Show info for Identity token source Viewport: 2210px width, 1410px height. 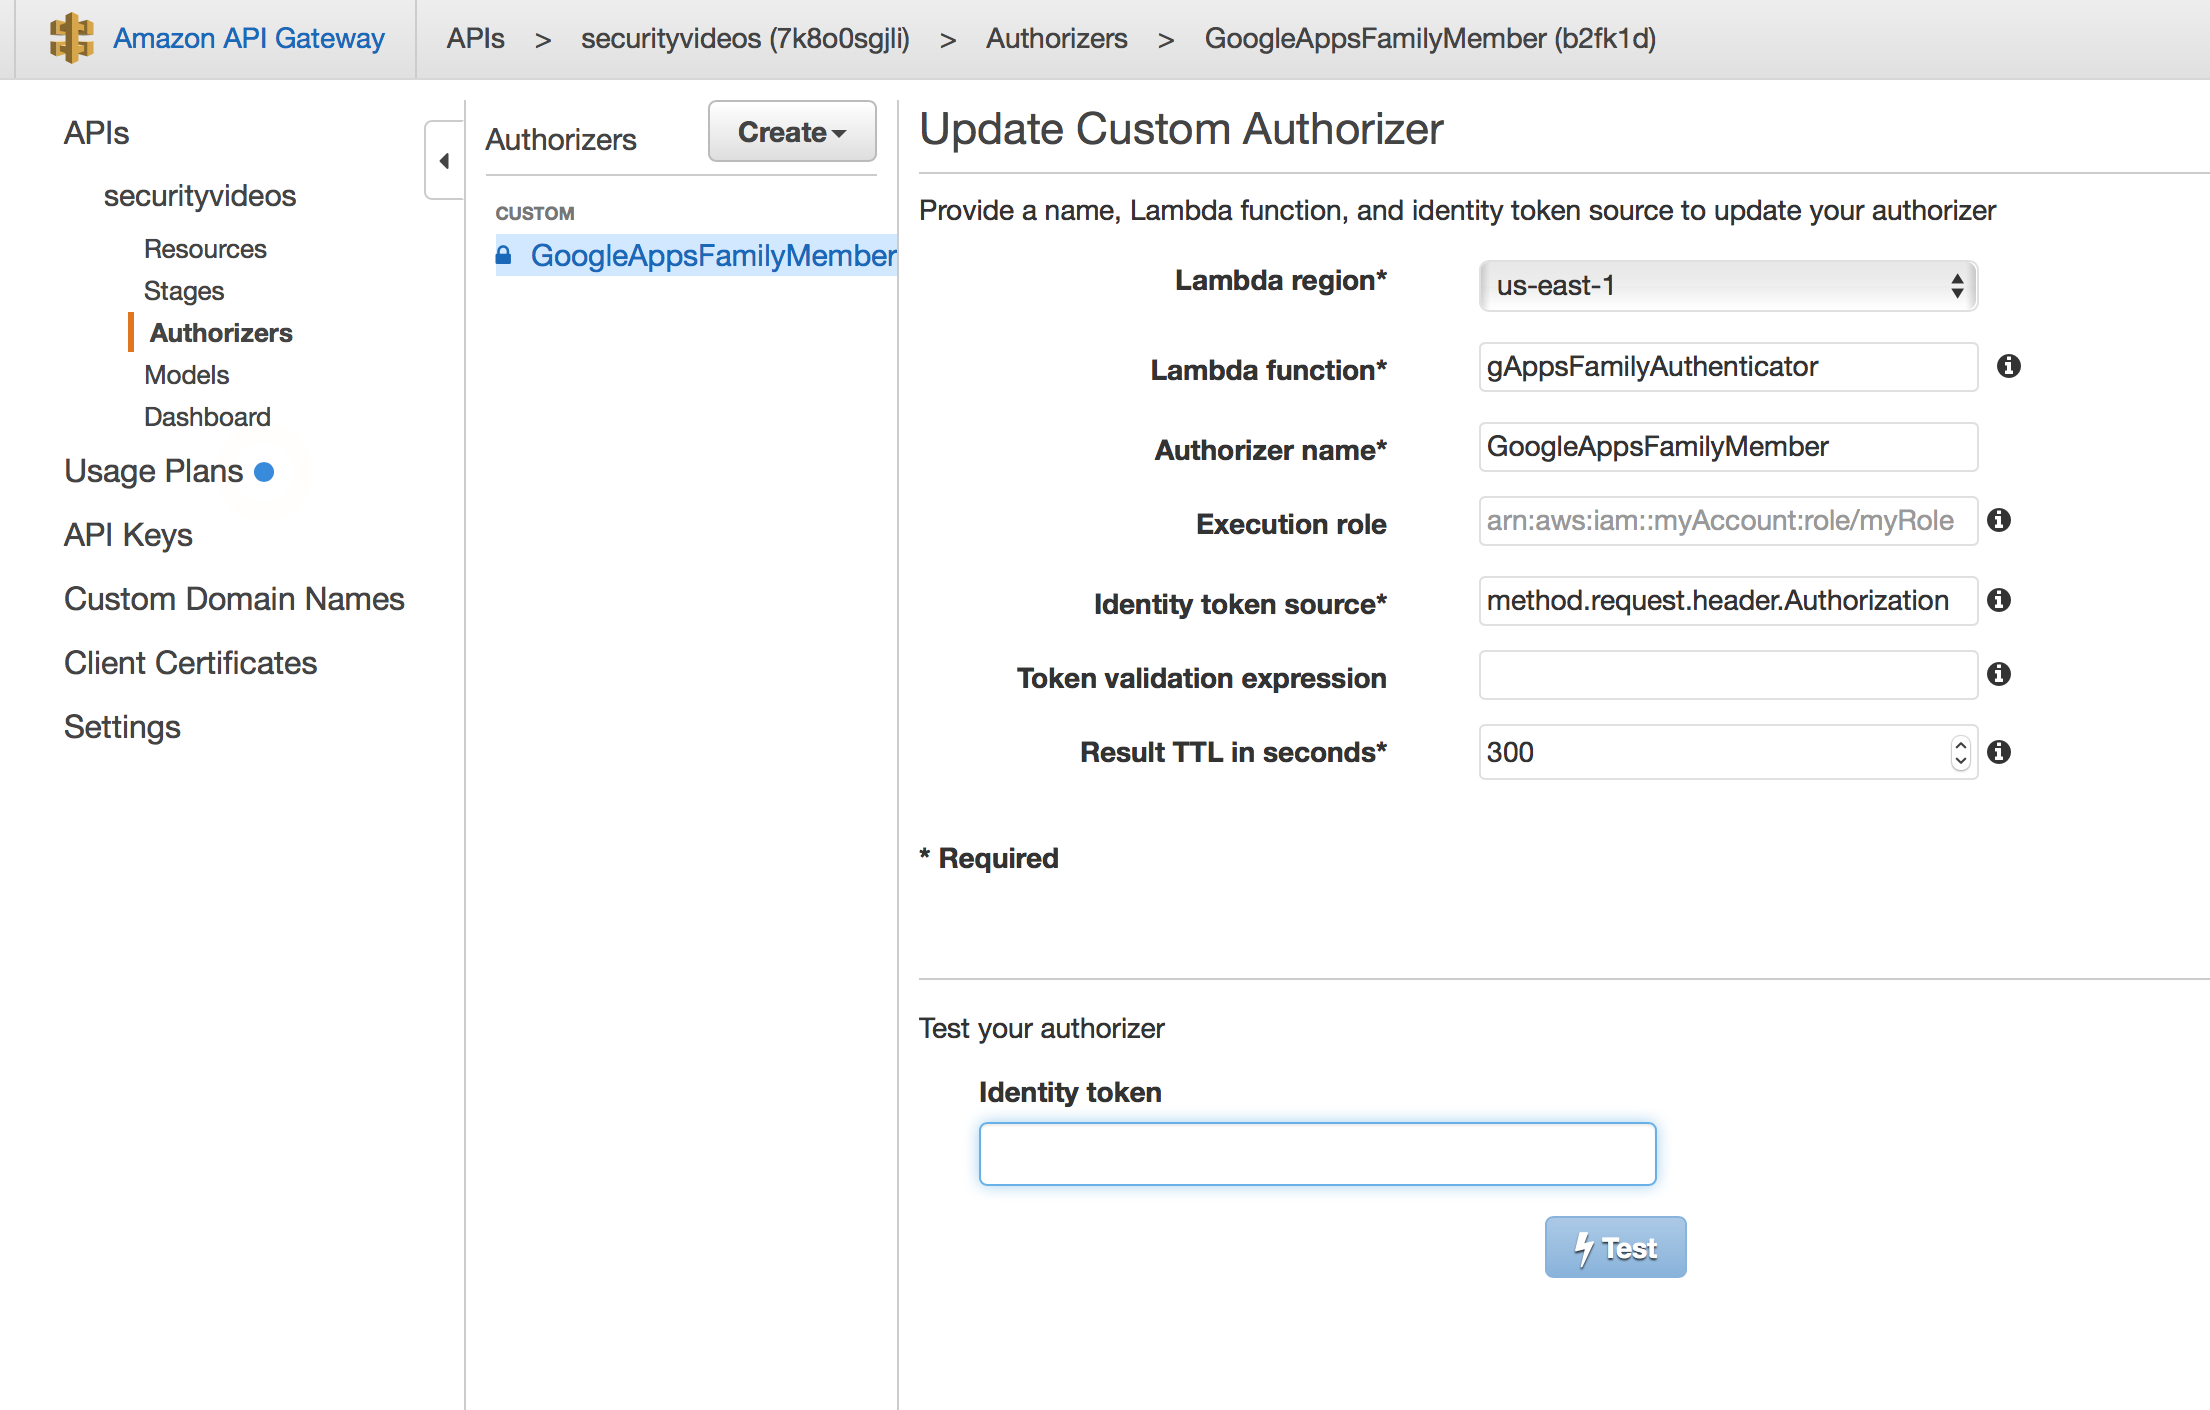tap(1999, 600)
